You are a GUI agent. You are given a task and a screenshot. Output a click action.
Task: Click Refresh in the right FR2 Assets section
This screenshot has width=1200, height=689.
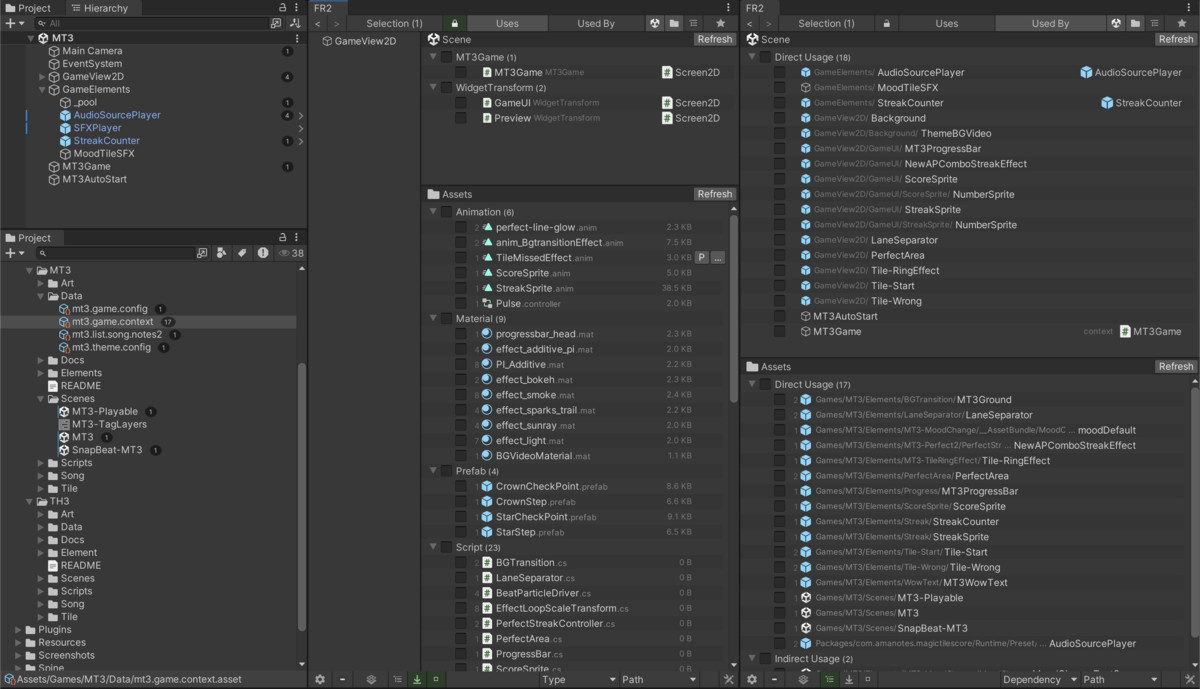coord(1176,366)
